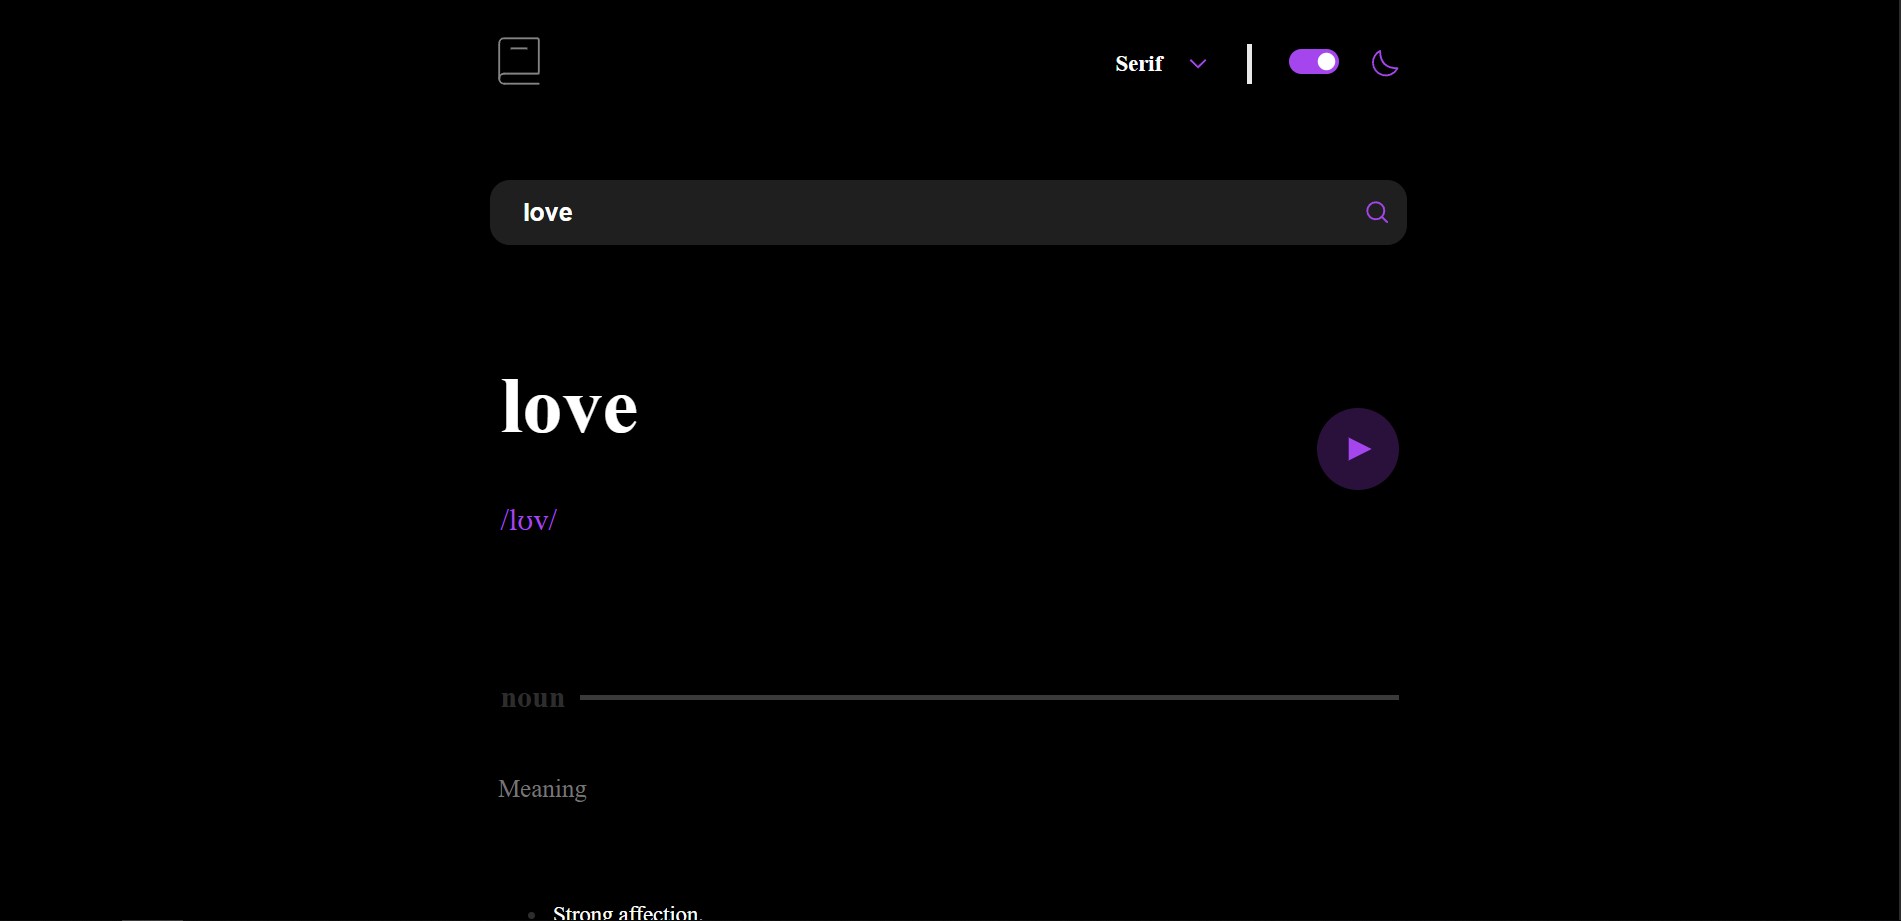Click the vertical divider beside the font selector
This screenshot has height=921, width=1901.
coord(1249,64)
